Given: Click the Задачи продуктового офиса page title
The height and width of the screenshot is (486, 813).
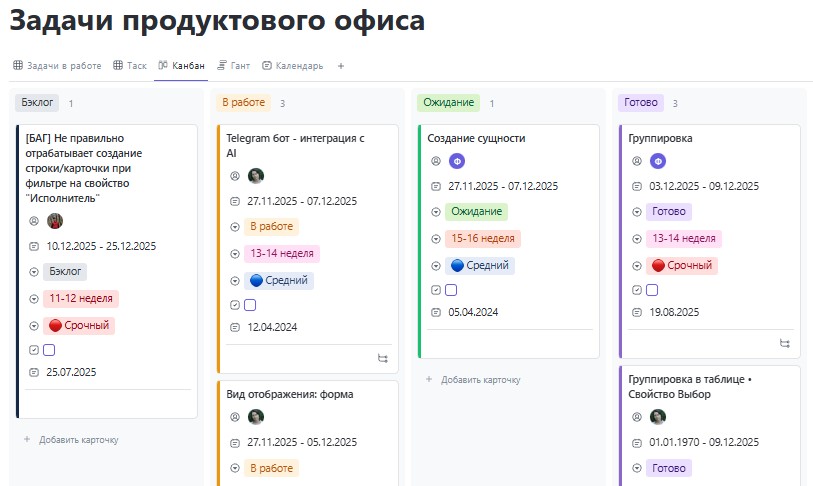Looking at the screenshot, I should (217, 21).
